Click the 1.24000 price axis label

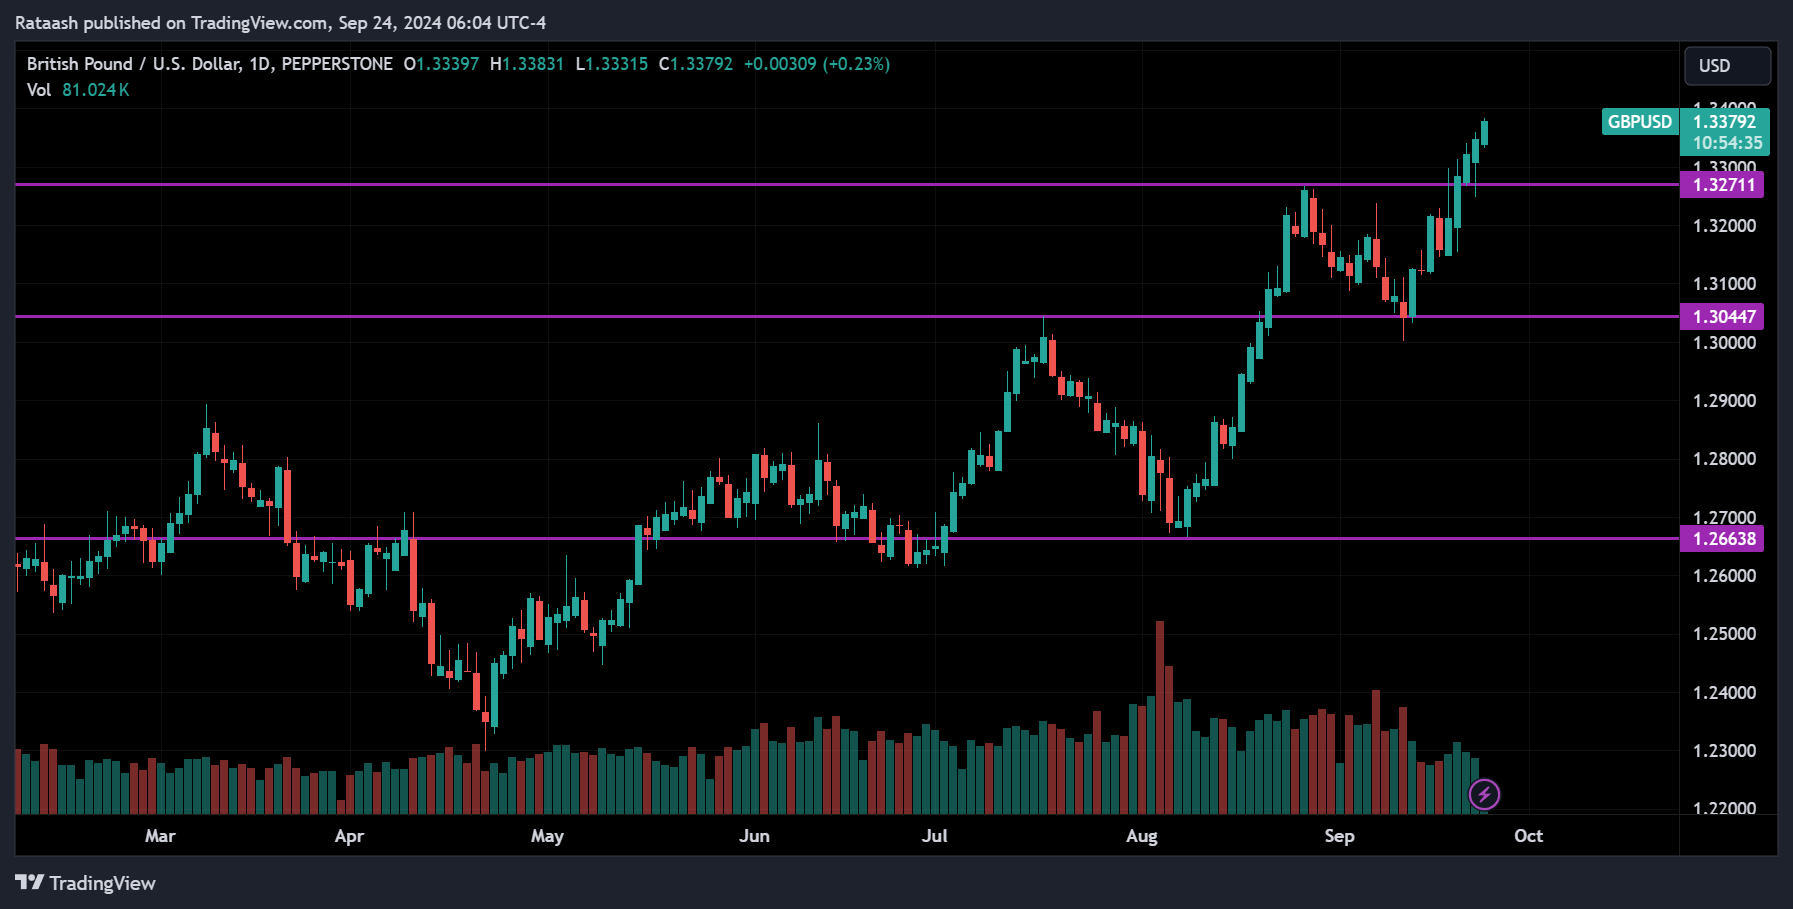1724,693
